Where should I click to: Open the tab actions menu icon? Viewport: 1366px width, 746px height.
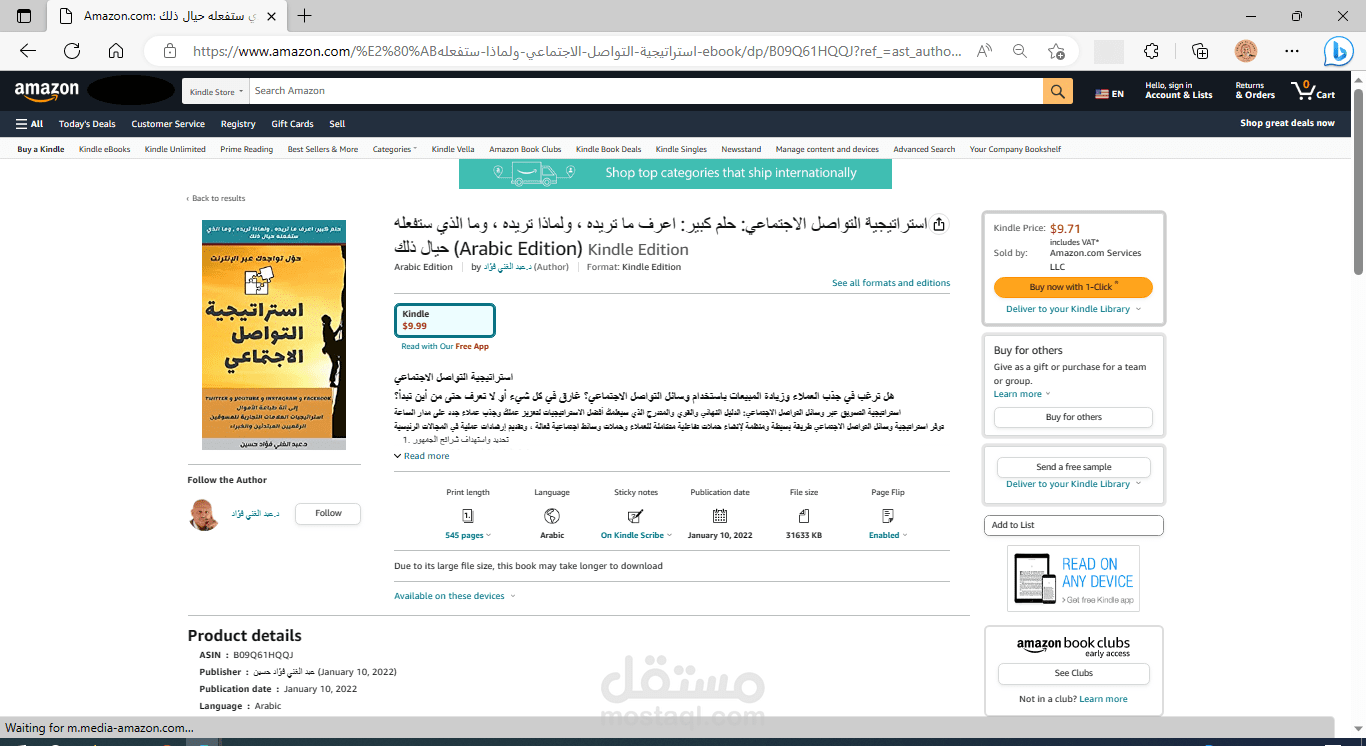[x=24, y=16]
